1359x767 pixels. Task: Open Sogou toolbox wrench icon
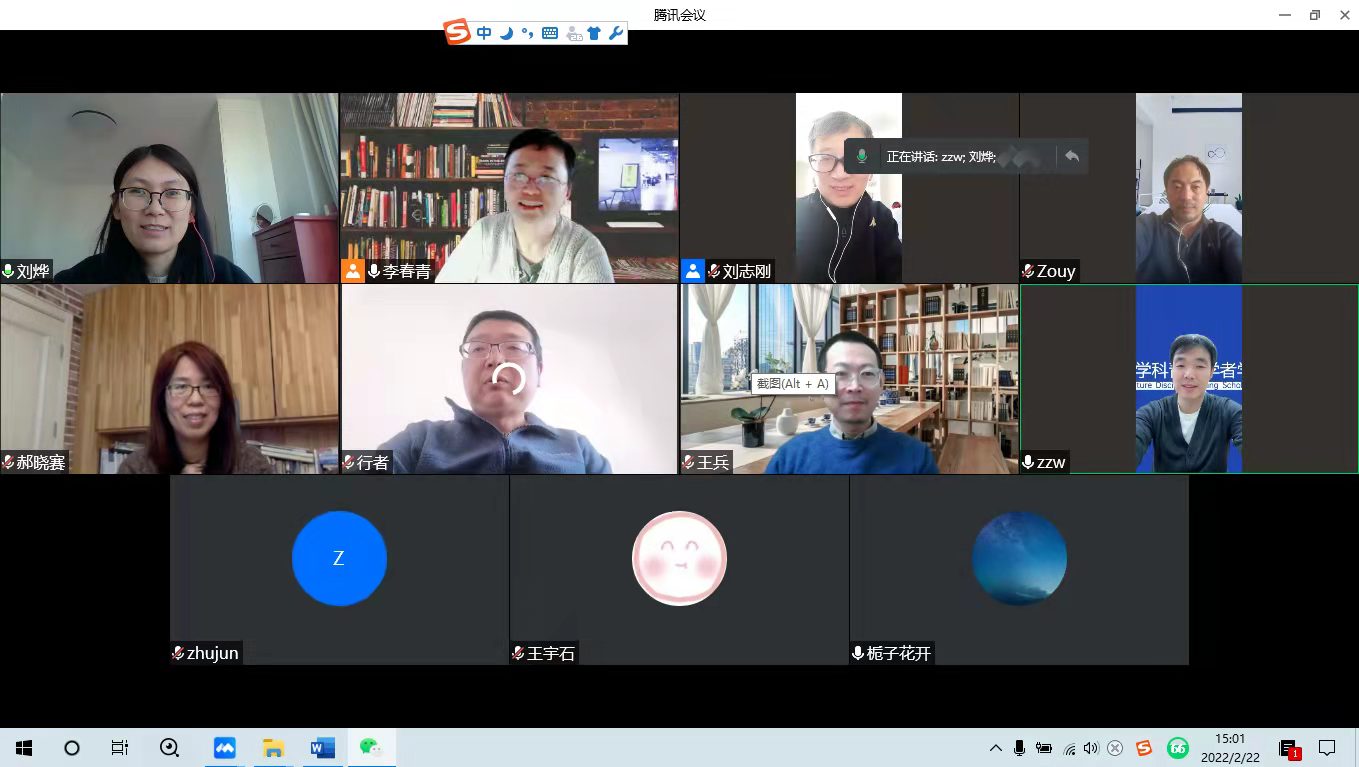tap(615, 34)
